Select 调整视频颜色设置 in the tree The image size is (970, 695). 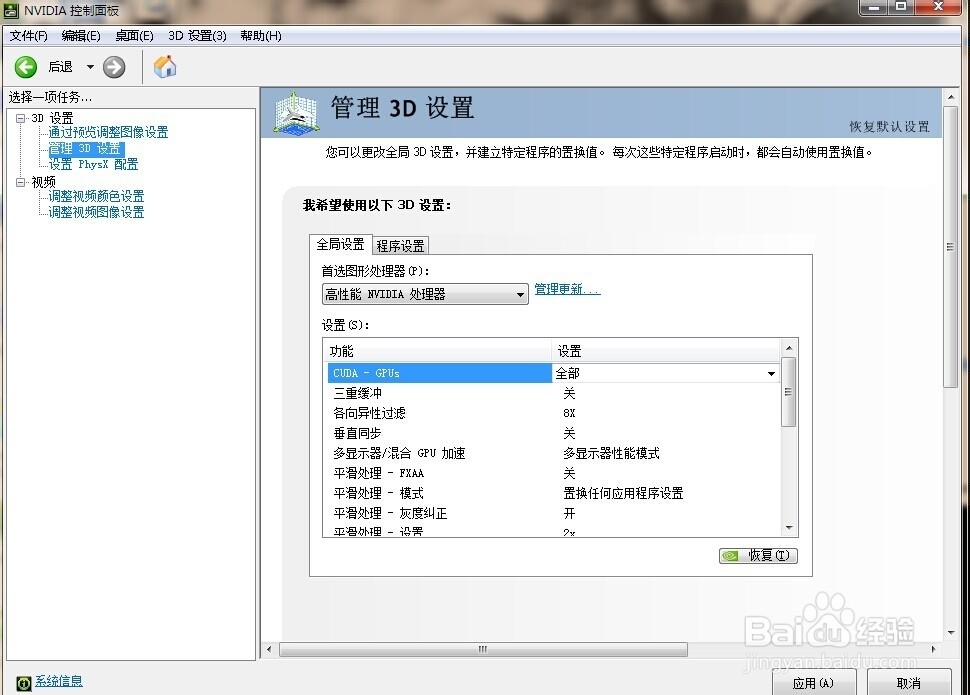point(97,197)
